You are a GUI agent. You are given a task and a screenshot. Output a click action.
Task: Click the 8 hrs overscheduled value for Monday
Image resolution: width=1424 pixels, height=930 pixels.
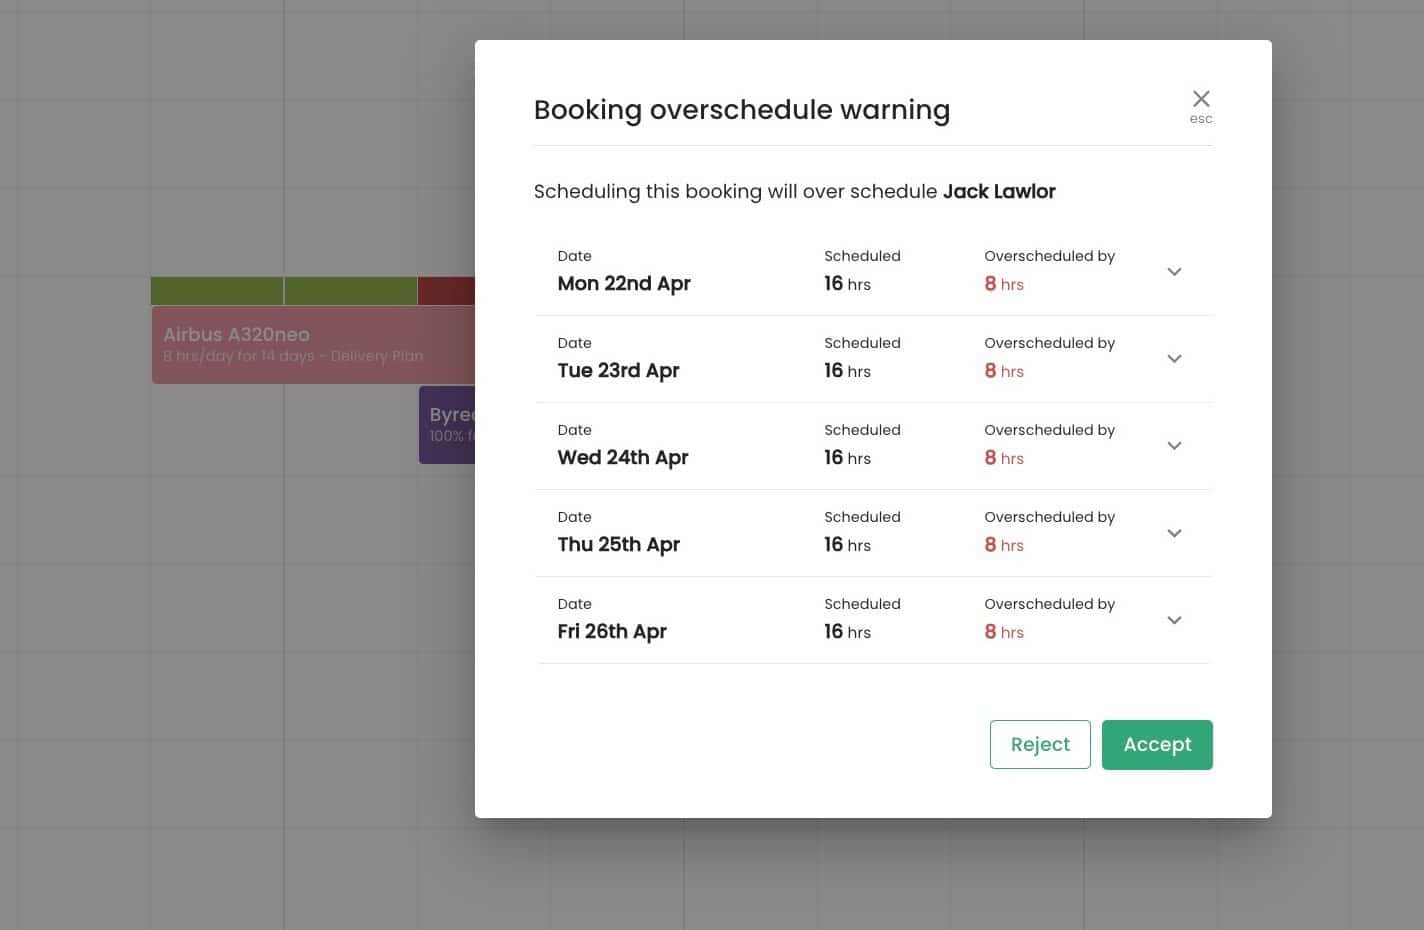(1004, 284)
